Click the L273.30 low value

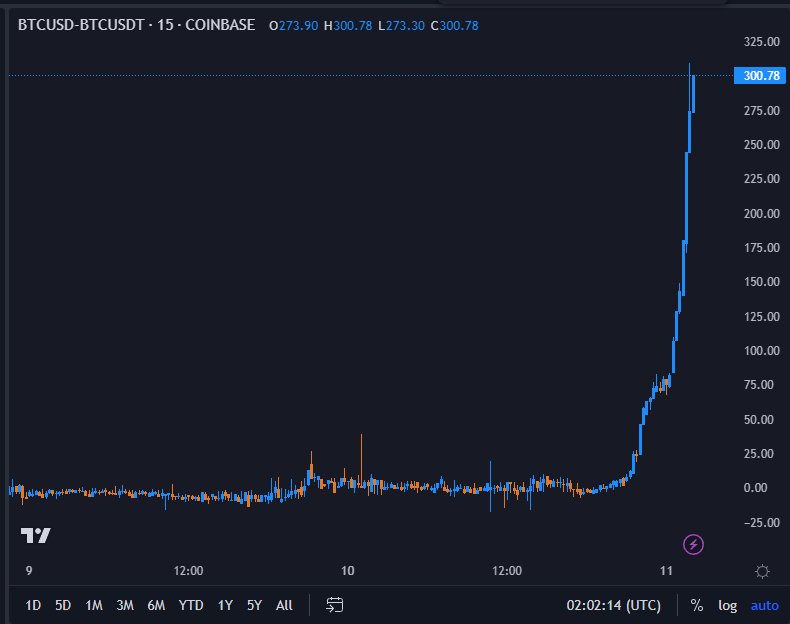point(402,26)
